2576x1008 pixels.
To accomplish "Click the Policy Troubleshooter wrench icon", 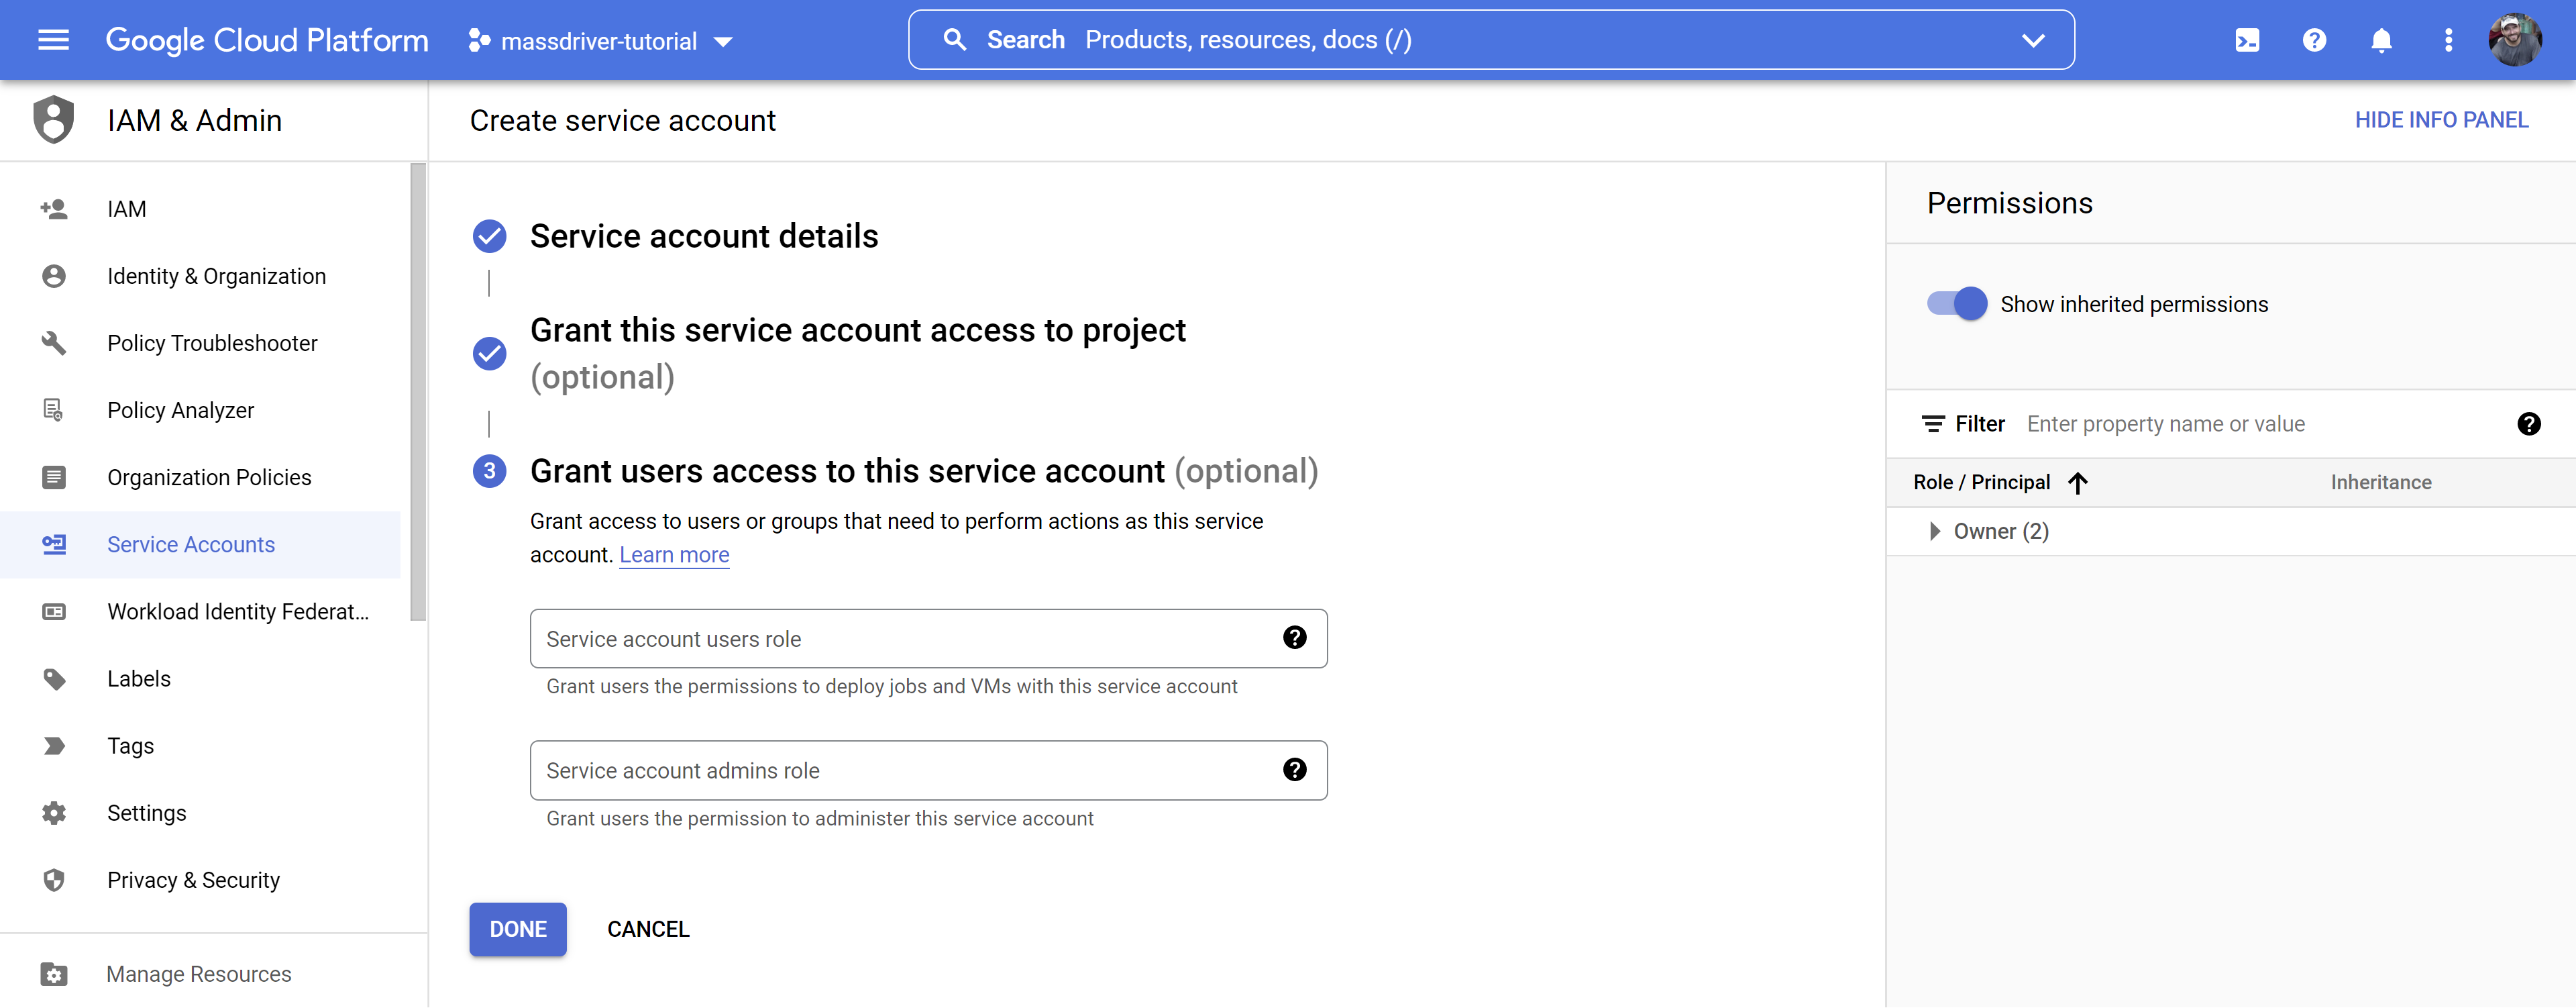I will click(x=54, y=343).
